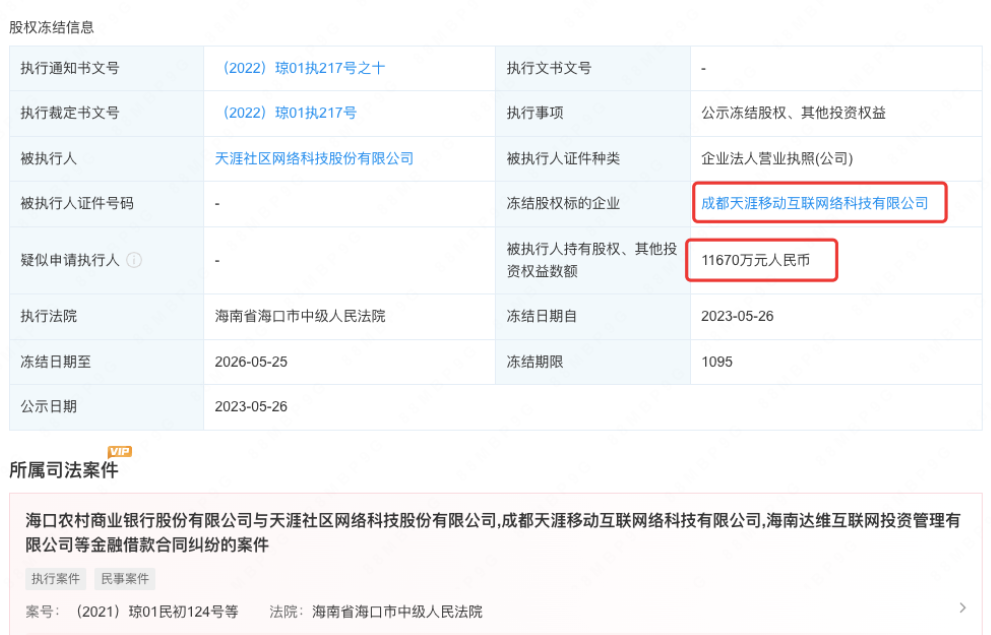The height and width of the screenshot is (635, 991).
Task: Open 成都天涯移动互联网络科技有限公司 company link
Action: point(815,203)
